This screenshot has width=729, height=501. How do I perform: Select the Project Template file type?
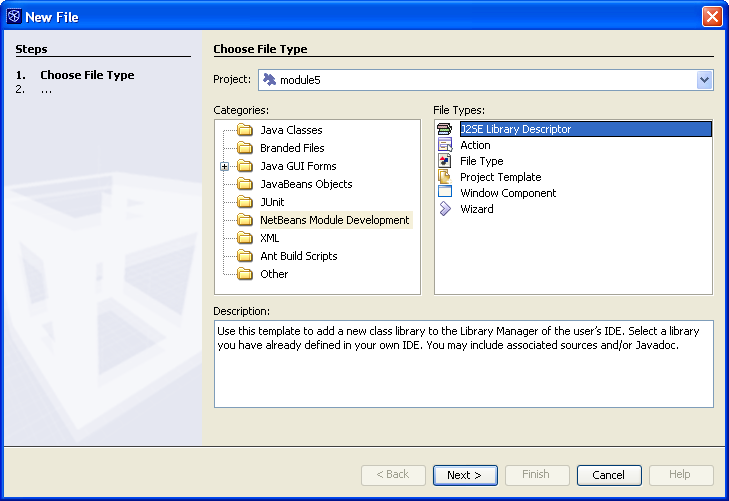coord(501,177)
